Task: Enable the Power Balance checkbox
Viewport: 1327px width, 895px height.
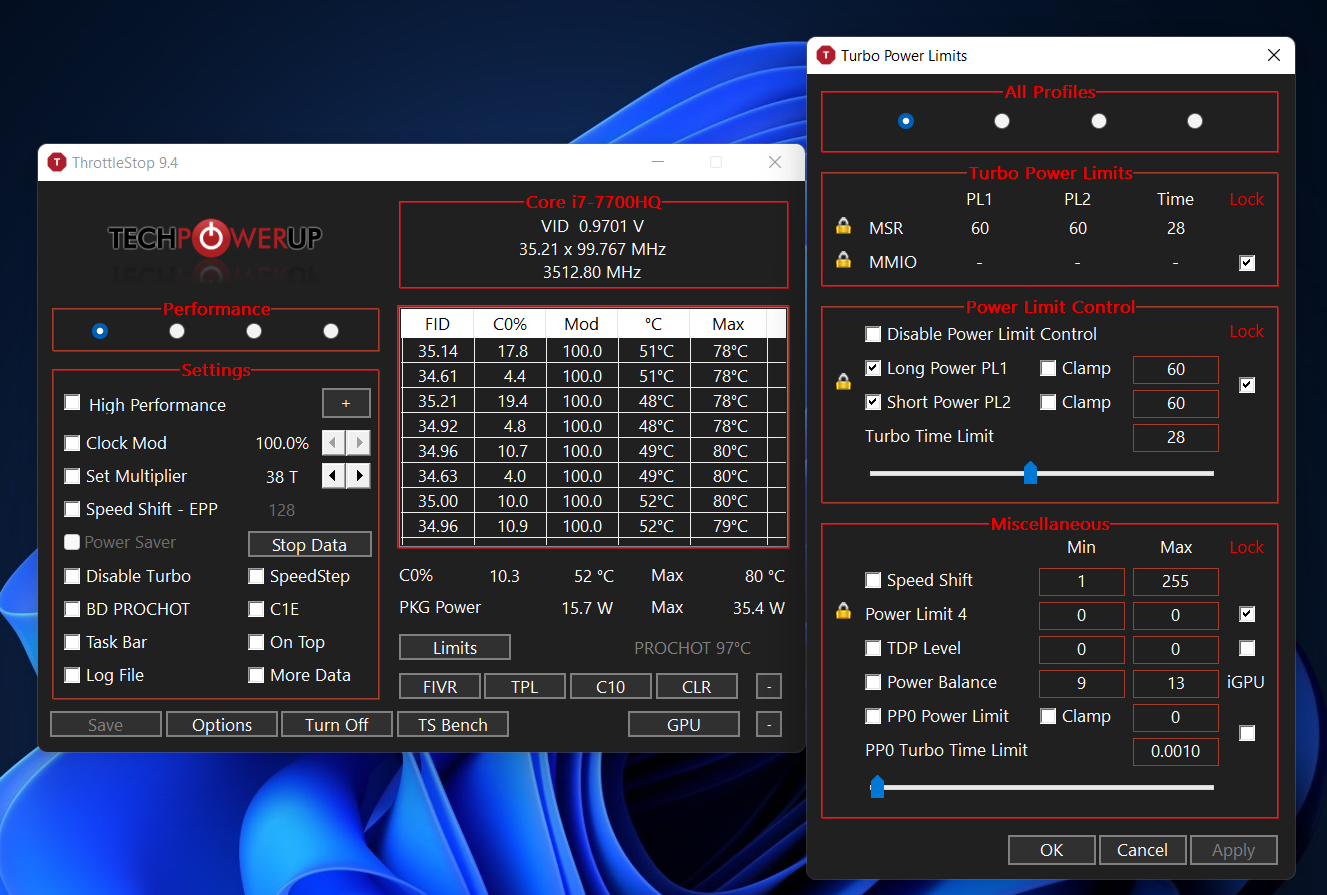Action: click(873, 682)
